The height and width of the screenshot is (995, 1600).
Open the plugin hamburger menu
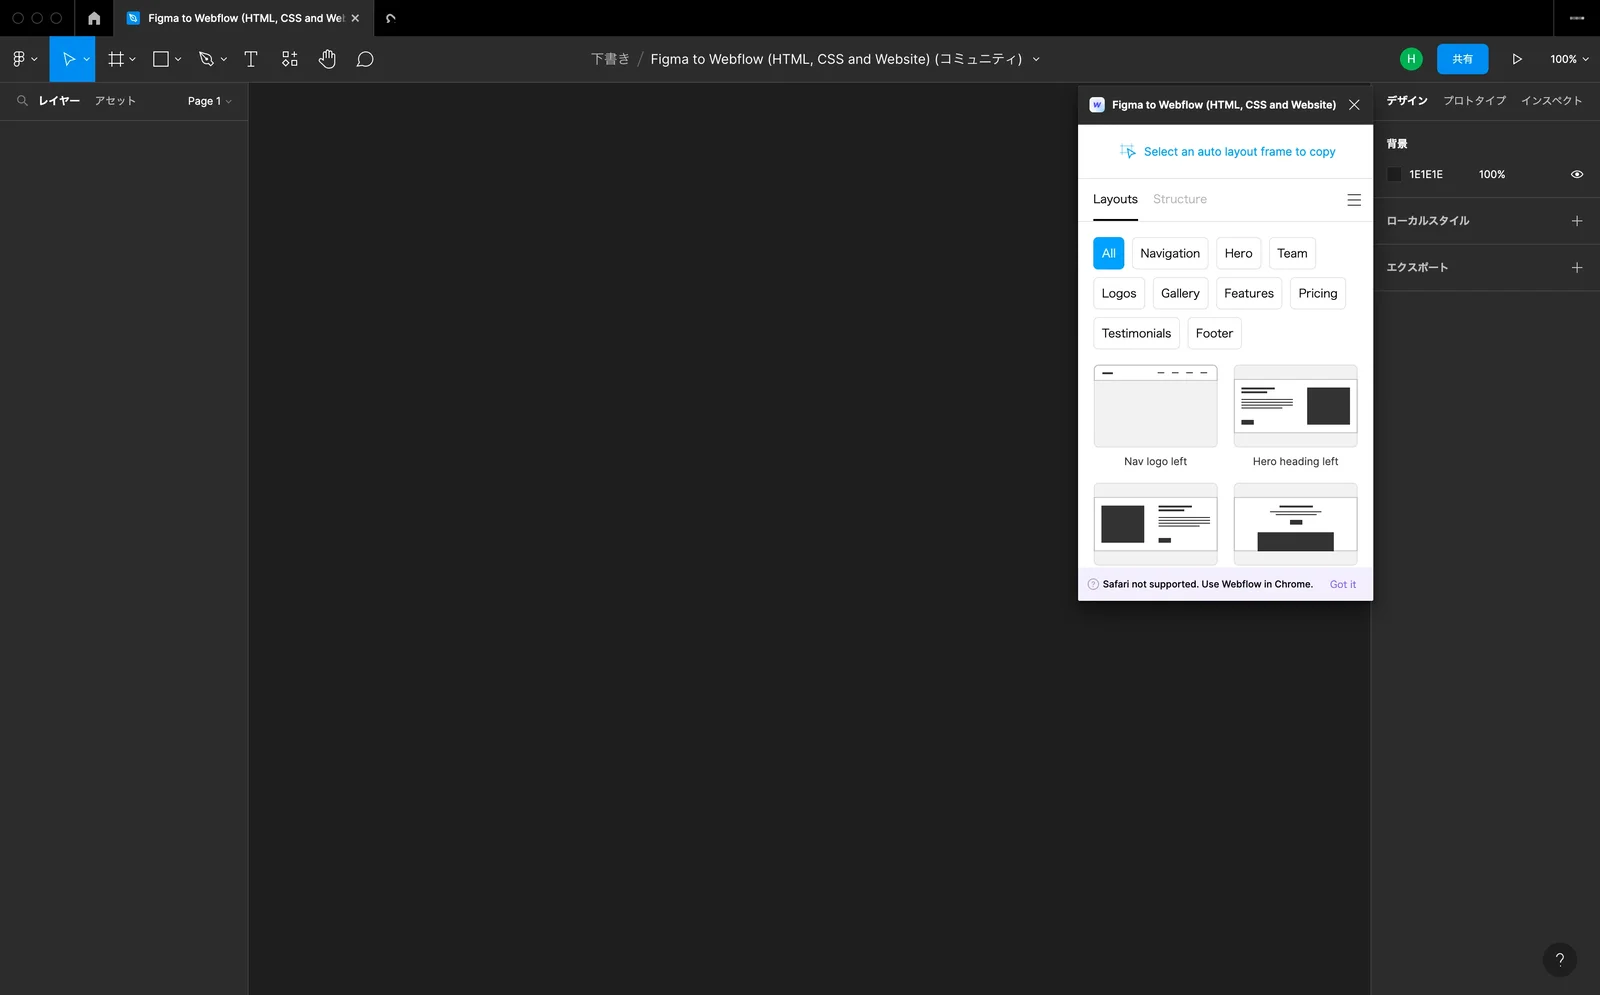[x=1354, y=200]
